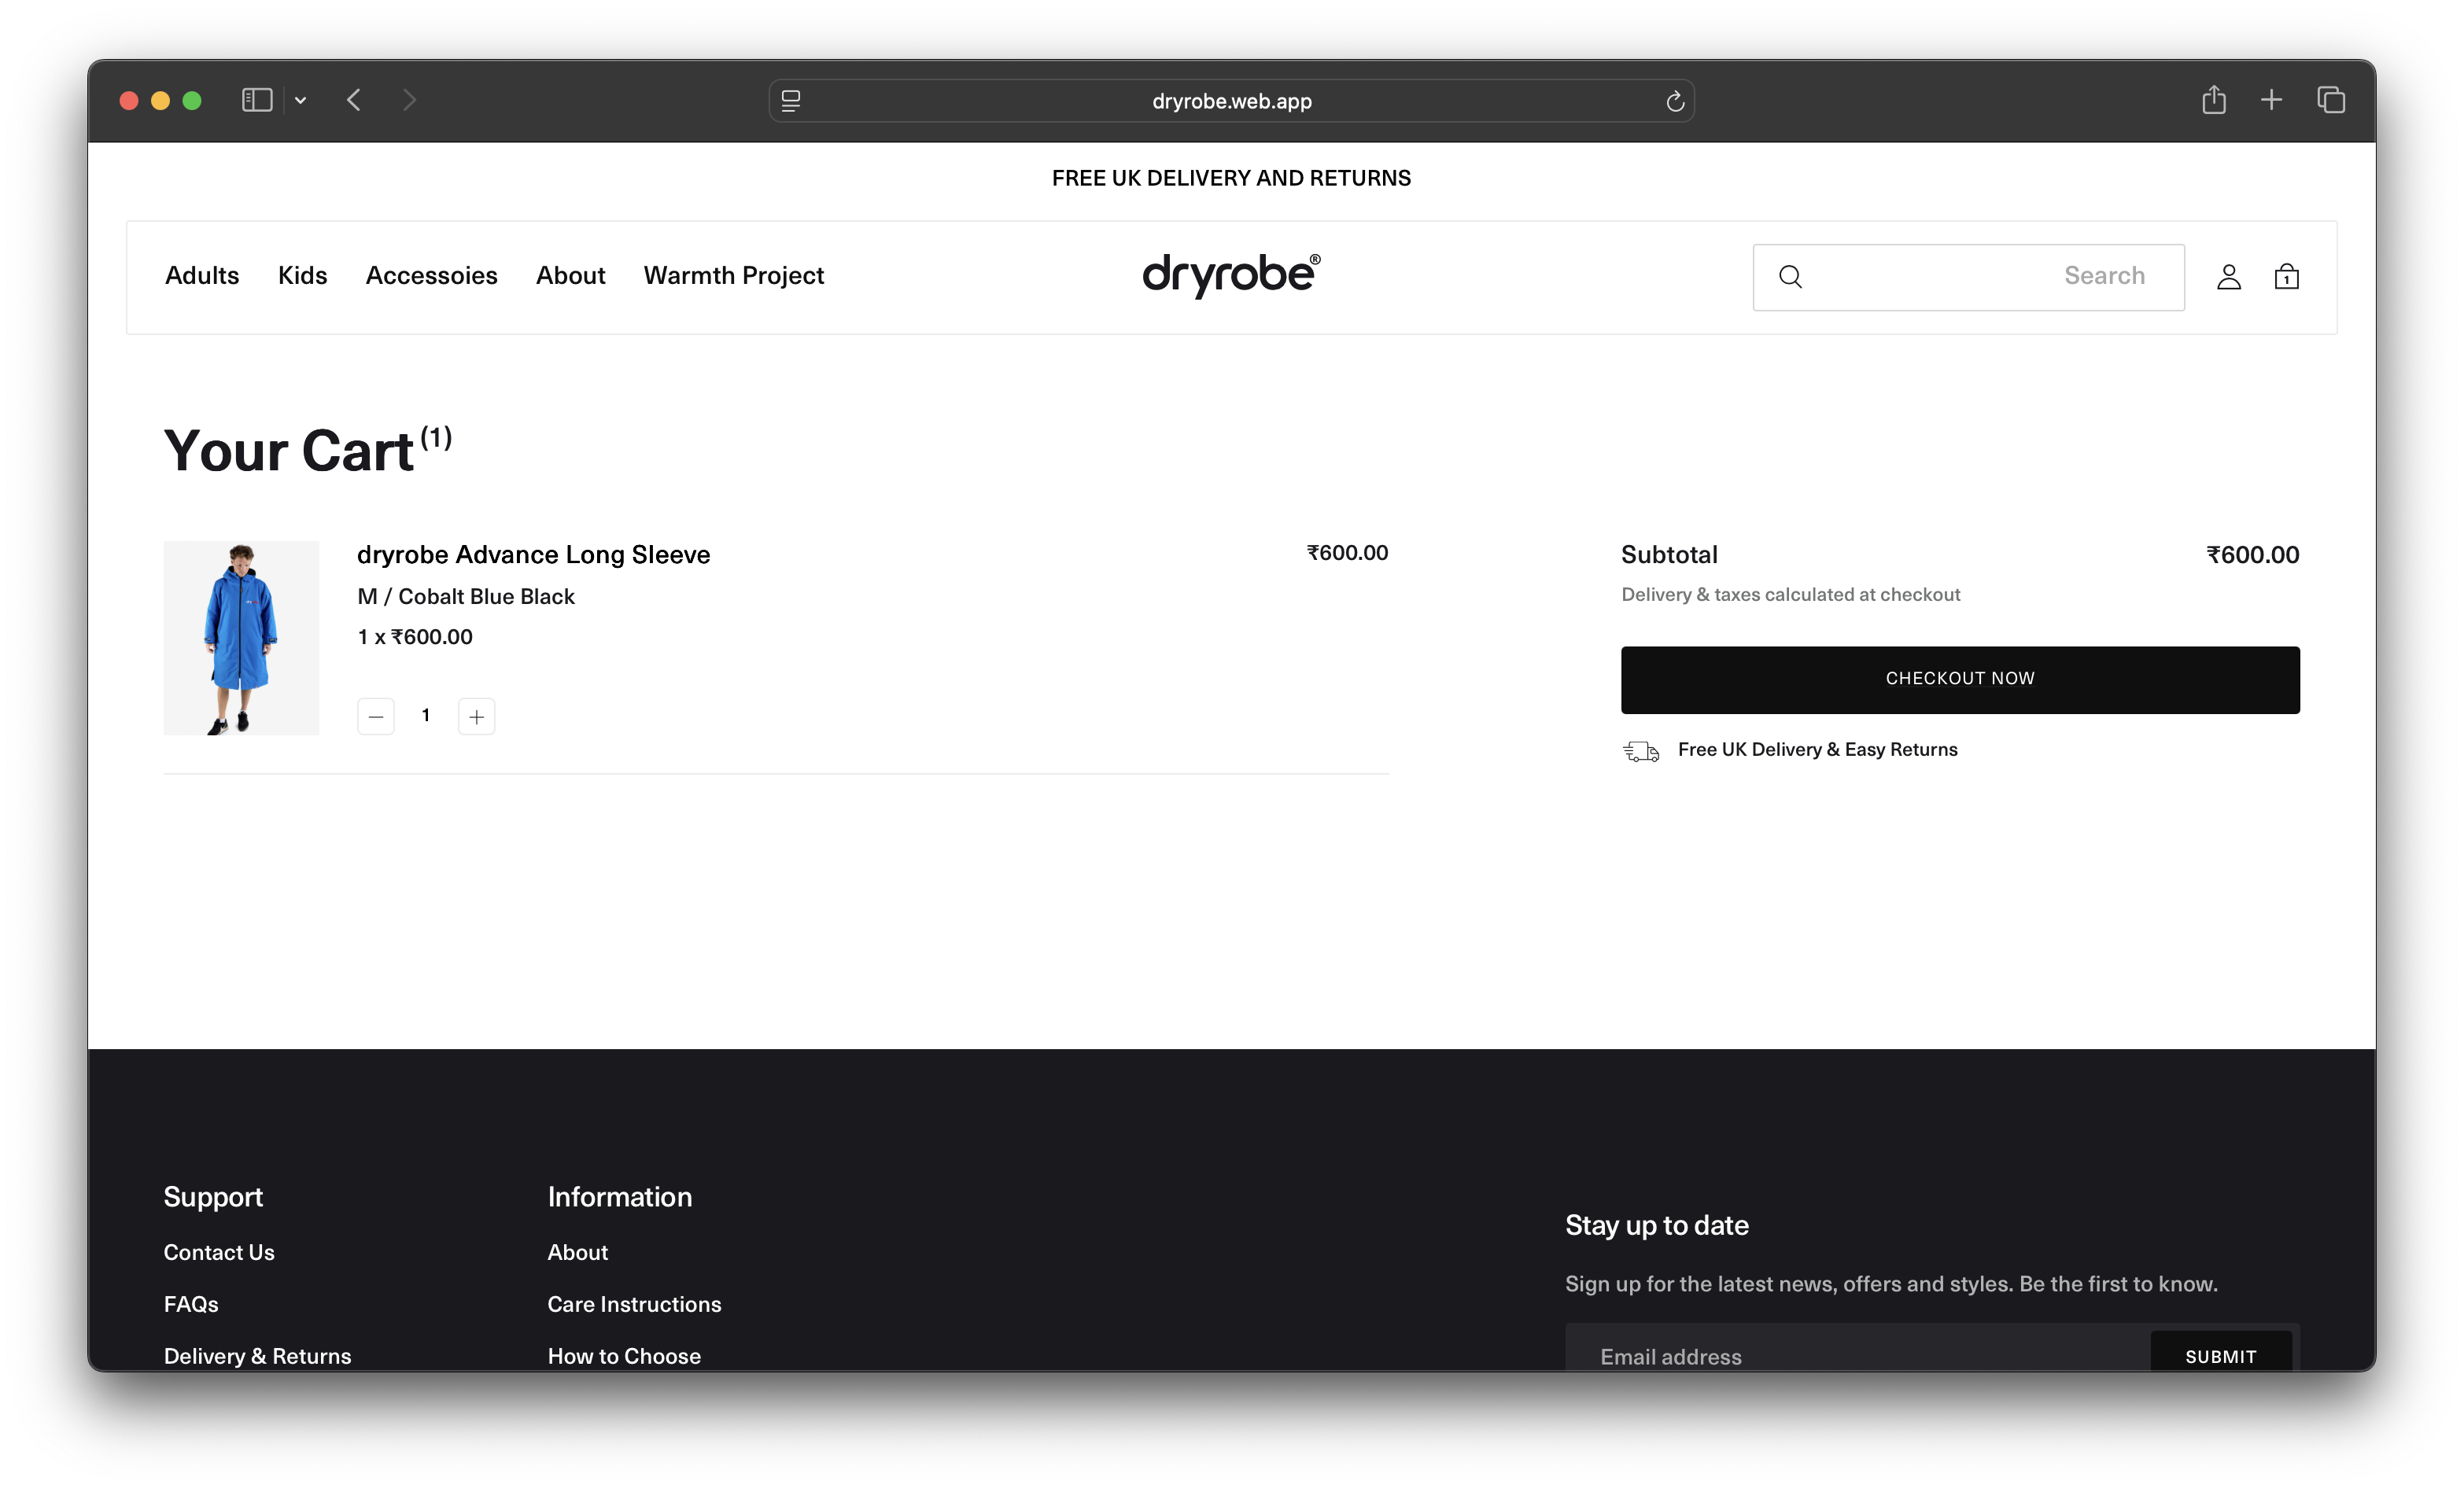Open the sidebar dropdown chevron in Safari

300,100
